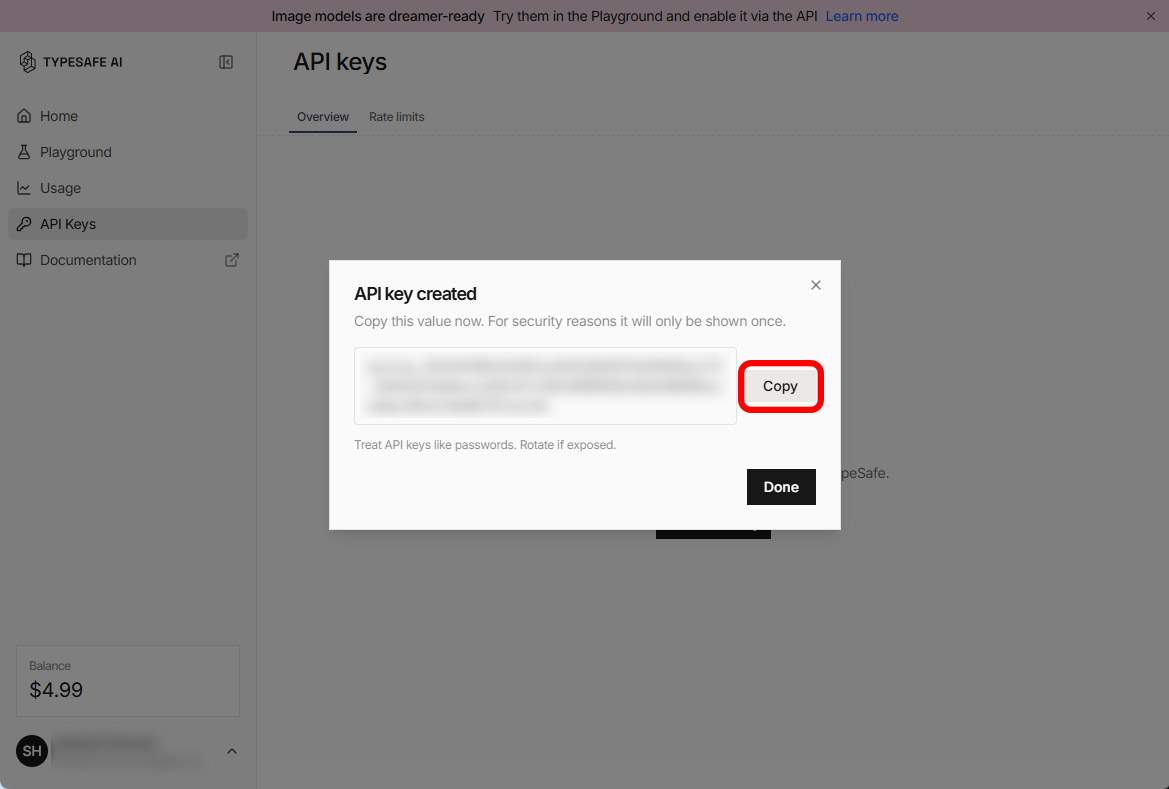Expand the account menu chevron
This screenshot has width=1169, height=789.
click(x=232, y=751)
